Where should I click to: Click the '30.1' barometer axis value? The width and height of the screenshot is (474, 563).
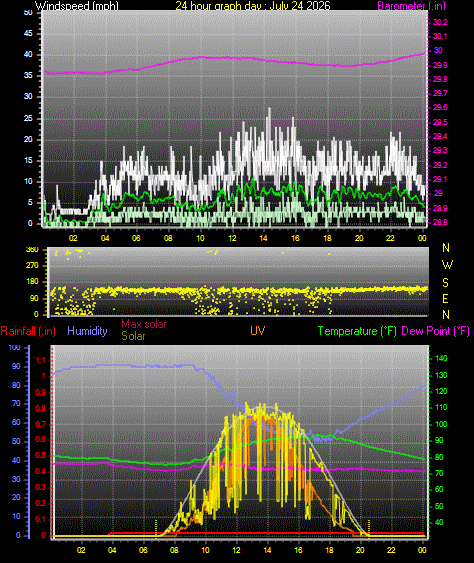pyautogui.click(x=440, y=36)
